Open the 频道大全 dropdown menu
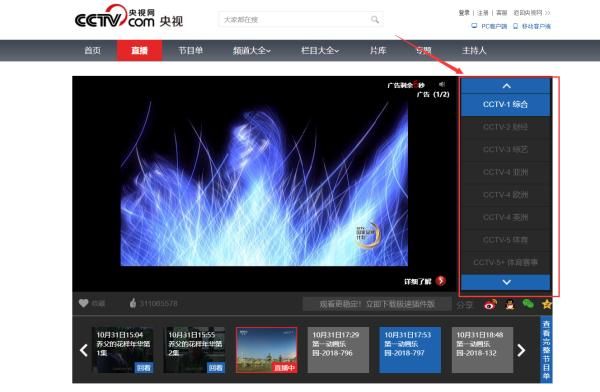 coord(252,51)
